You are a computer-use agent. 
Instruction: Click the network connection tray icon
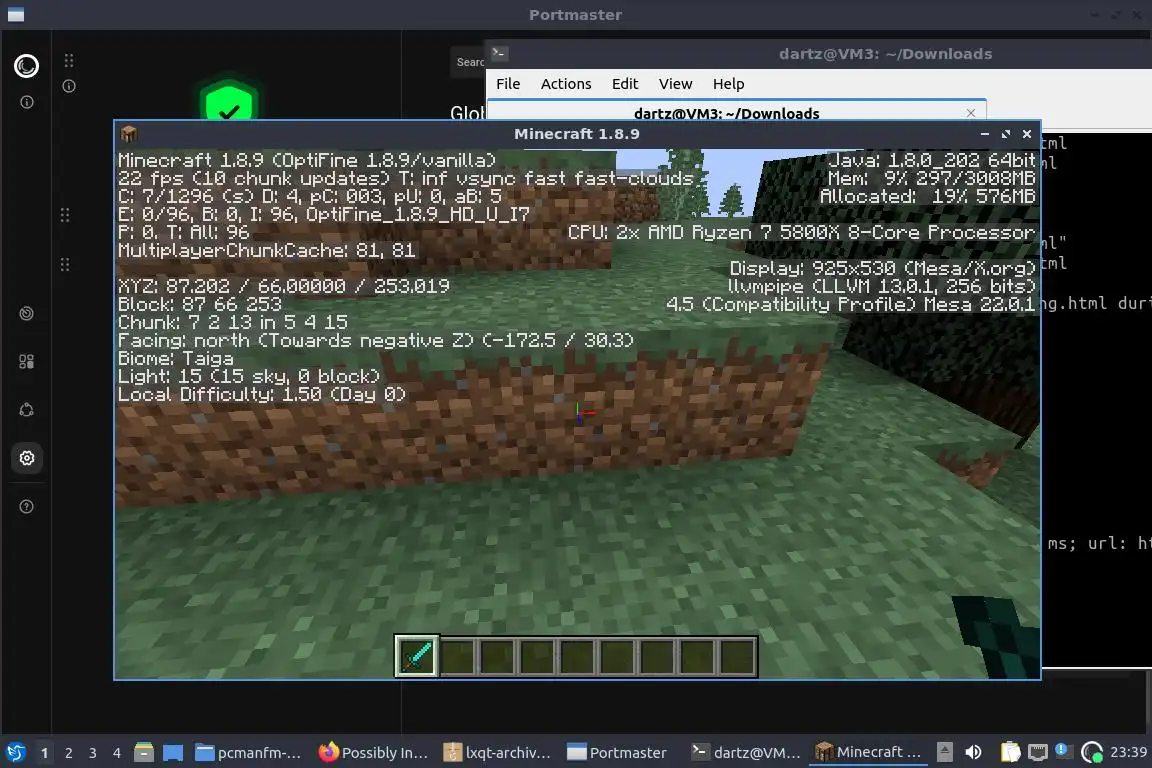pyautogui.click(x=1037, y=752)
